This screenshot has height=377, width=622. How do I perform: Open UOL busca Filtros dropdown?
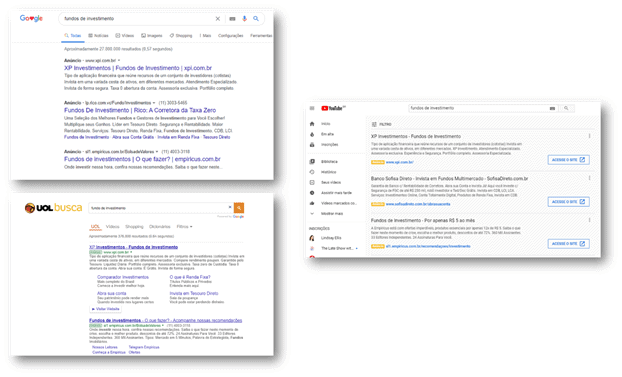(184, 227)
